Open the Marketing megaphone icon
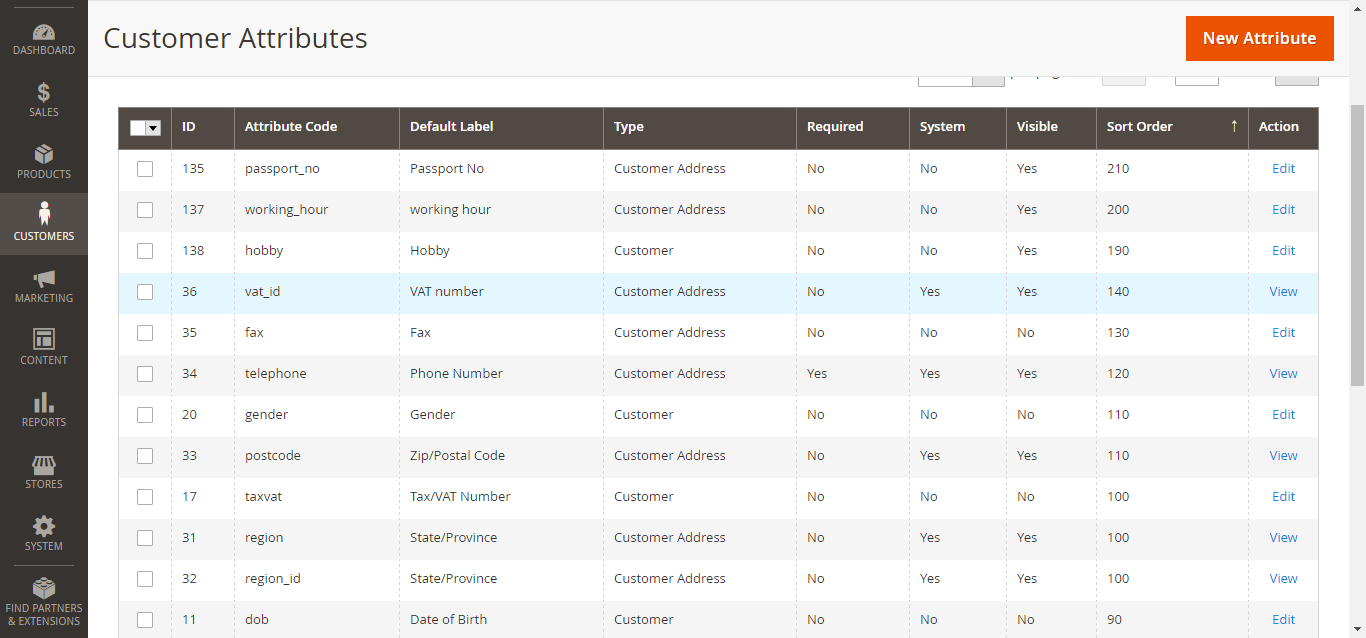Image resolution: width=1366 pixels, height=638 pixels. [x=44, y=279]
